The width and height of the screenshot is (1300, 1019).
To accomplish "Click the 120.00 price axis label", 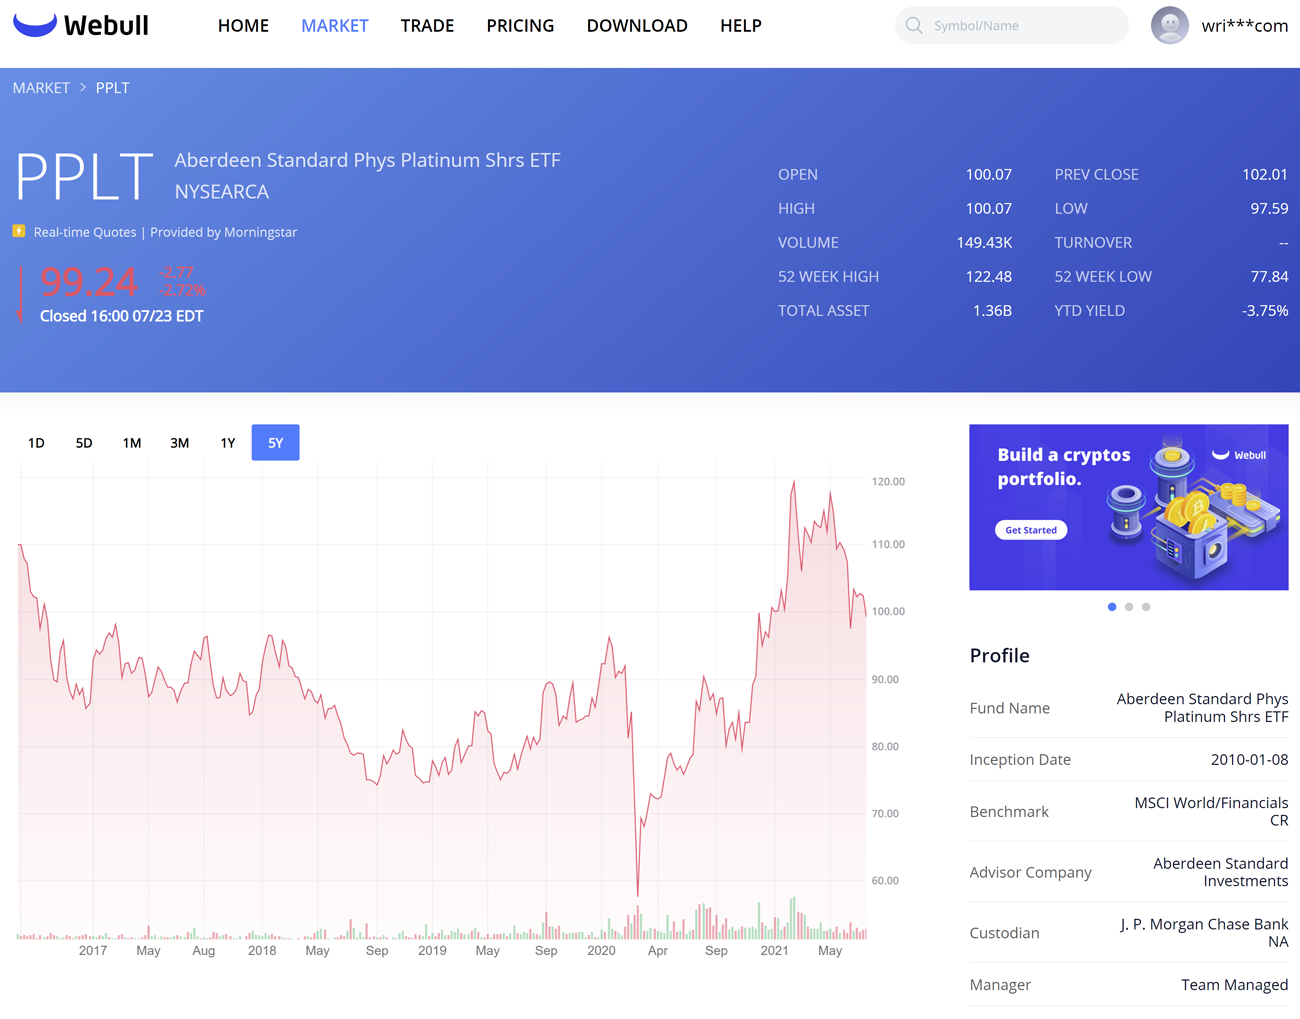I will tap(888, 482).
